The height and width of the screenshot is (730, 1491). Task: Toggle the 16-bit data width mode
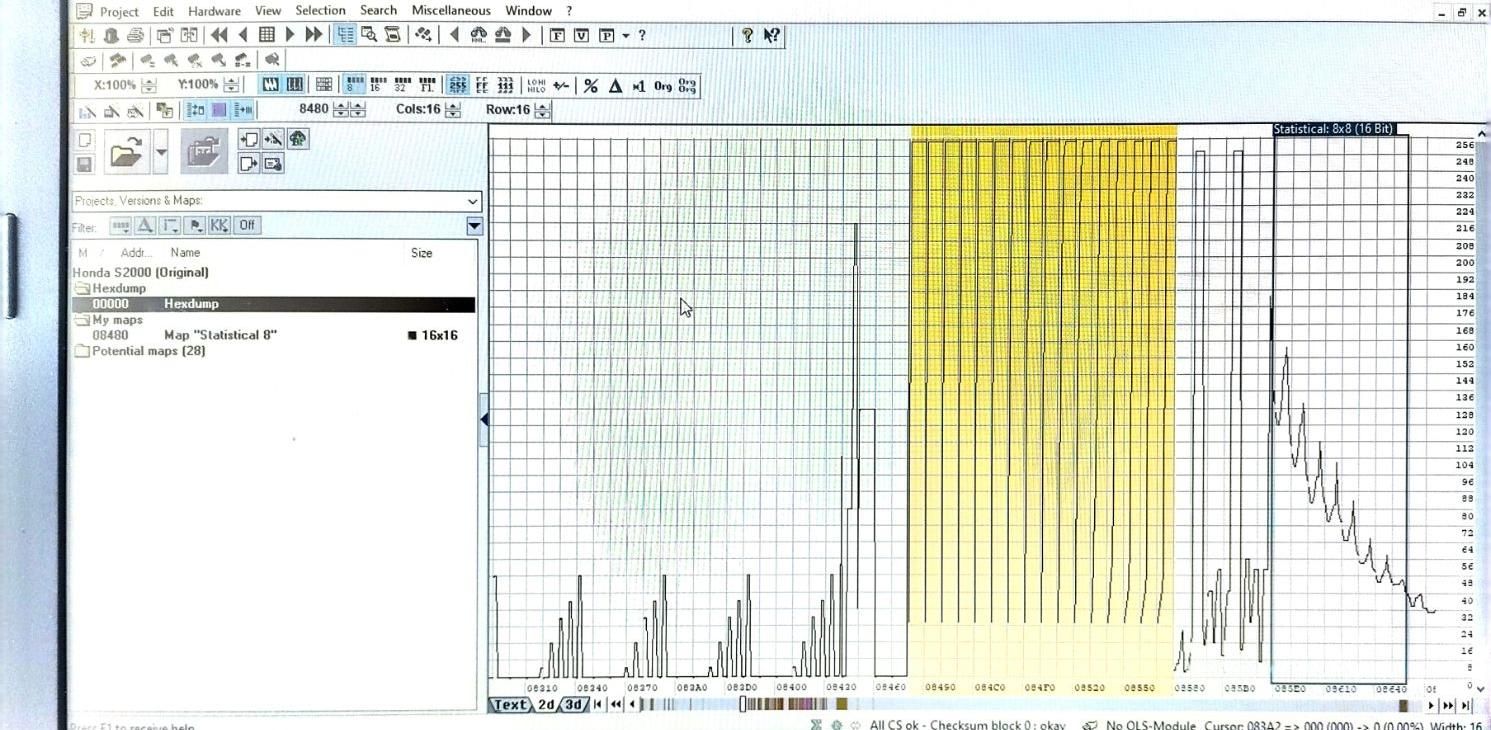pos(377,86)
